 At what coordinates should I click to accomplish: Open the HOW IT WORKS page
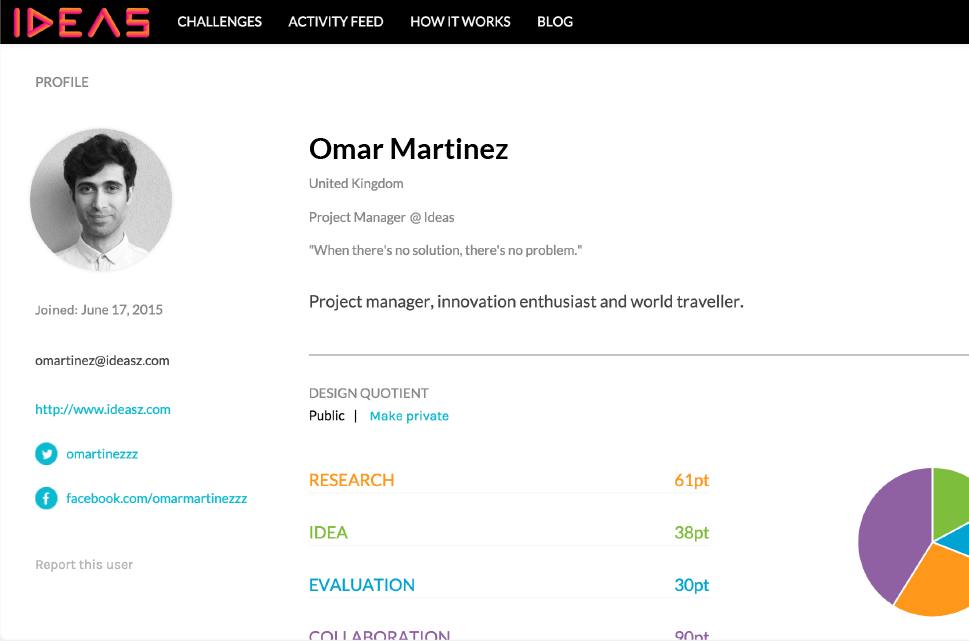tap(459, 21)
